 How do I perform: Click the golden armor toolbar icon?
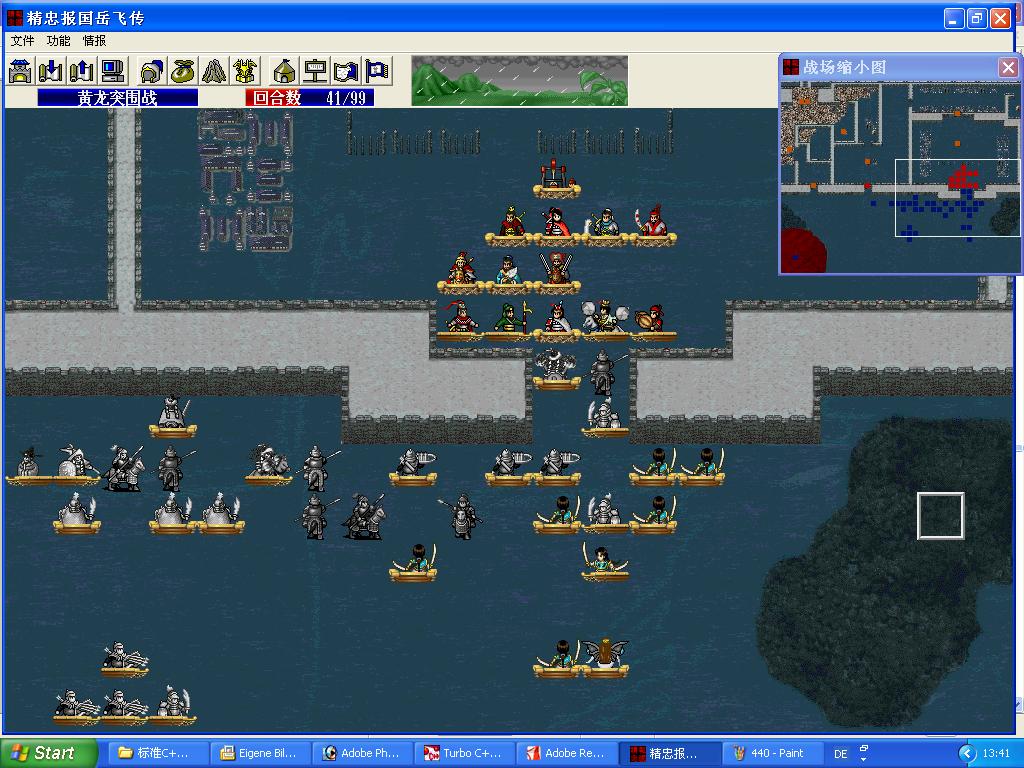point(244,71)
